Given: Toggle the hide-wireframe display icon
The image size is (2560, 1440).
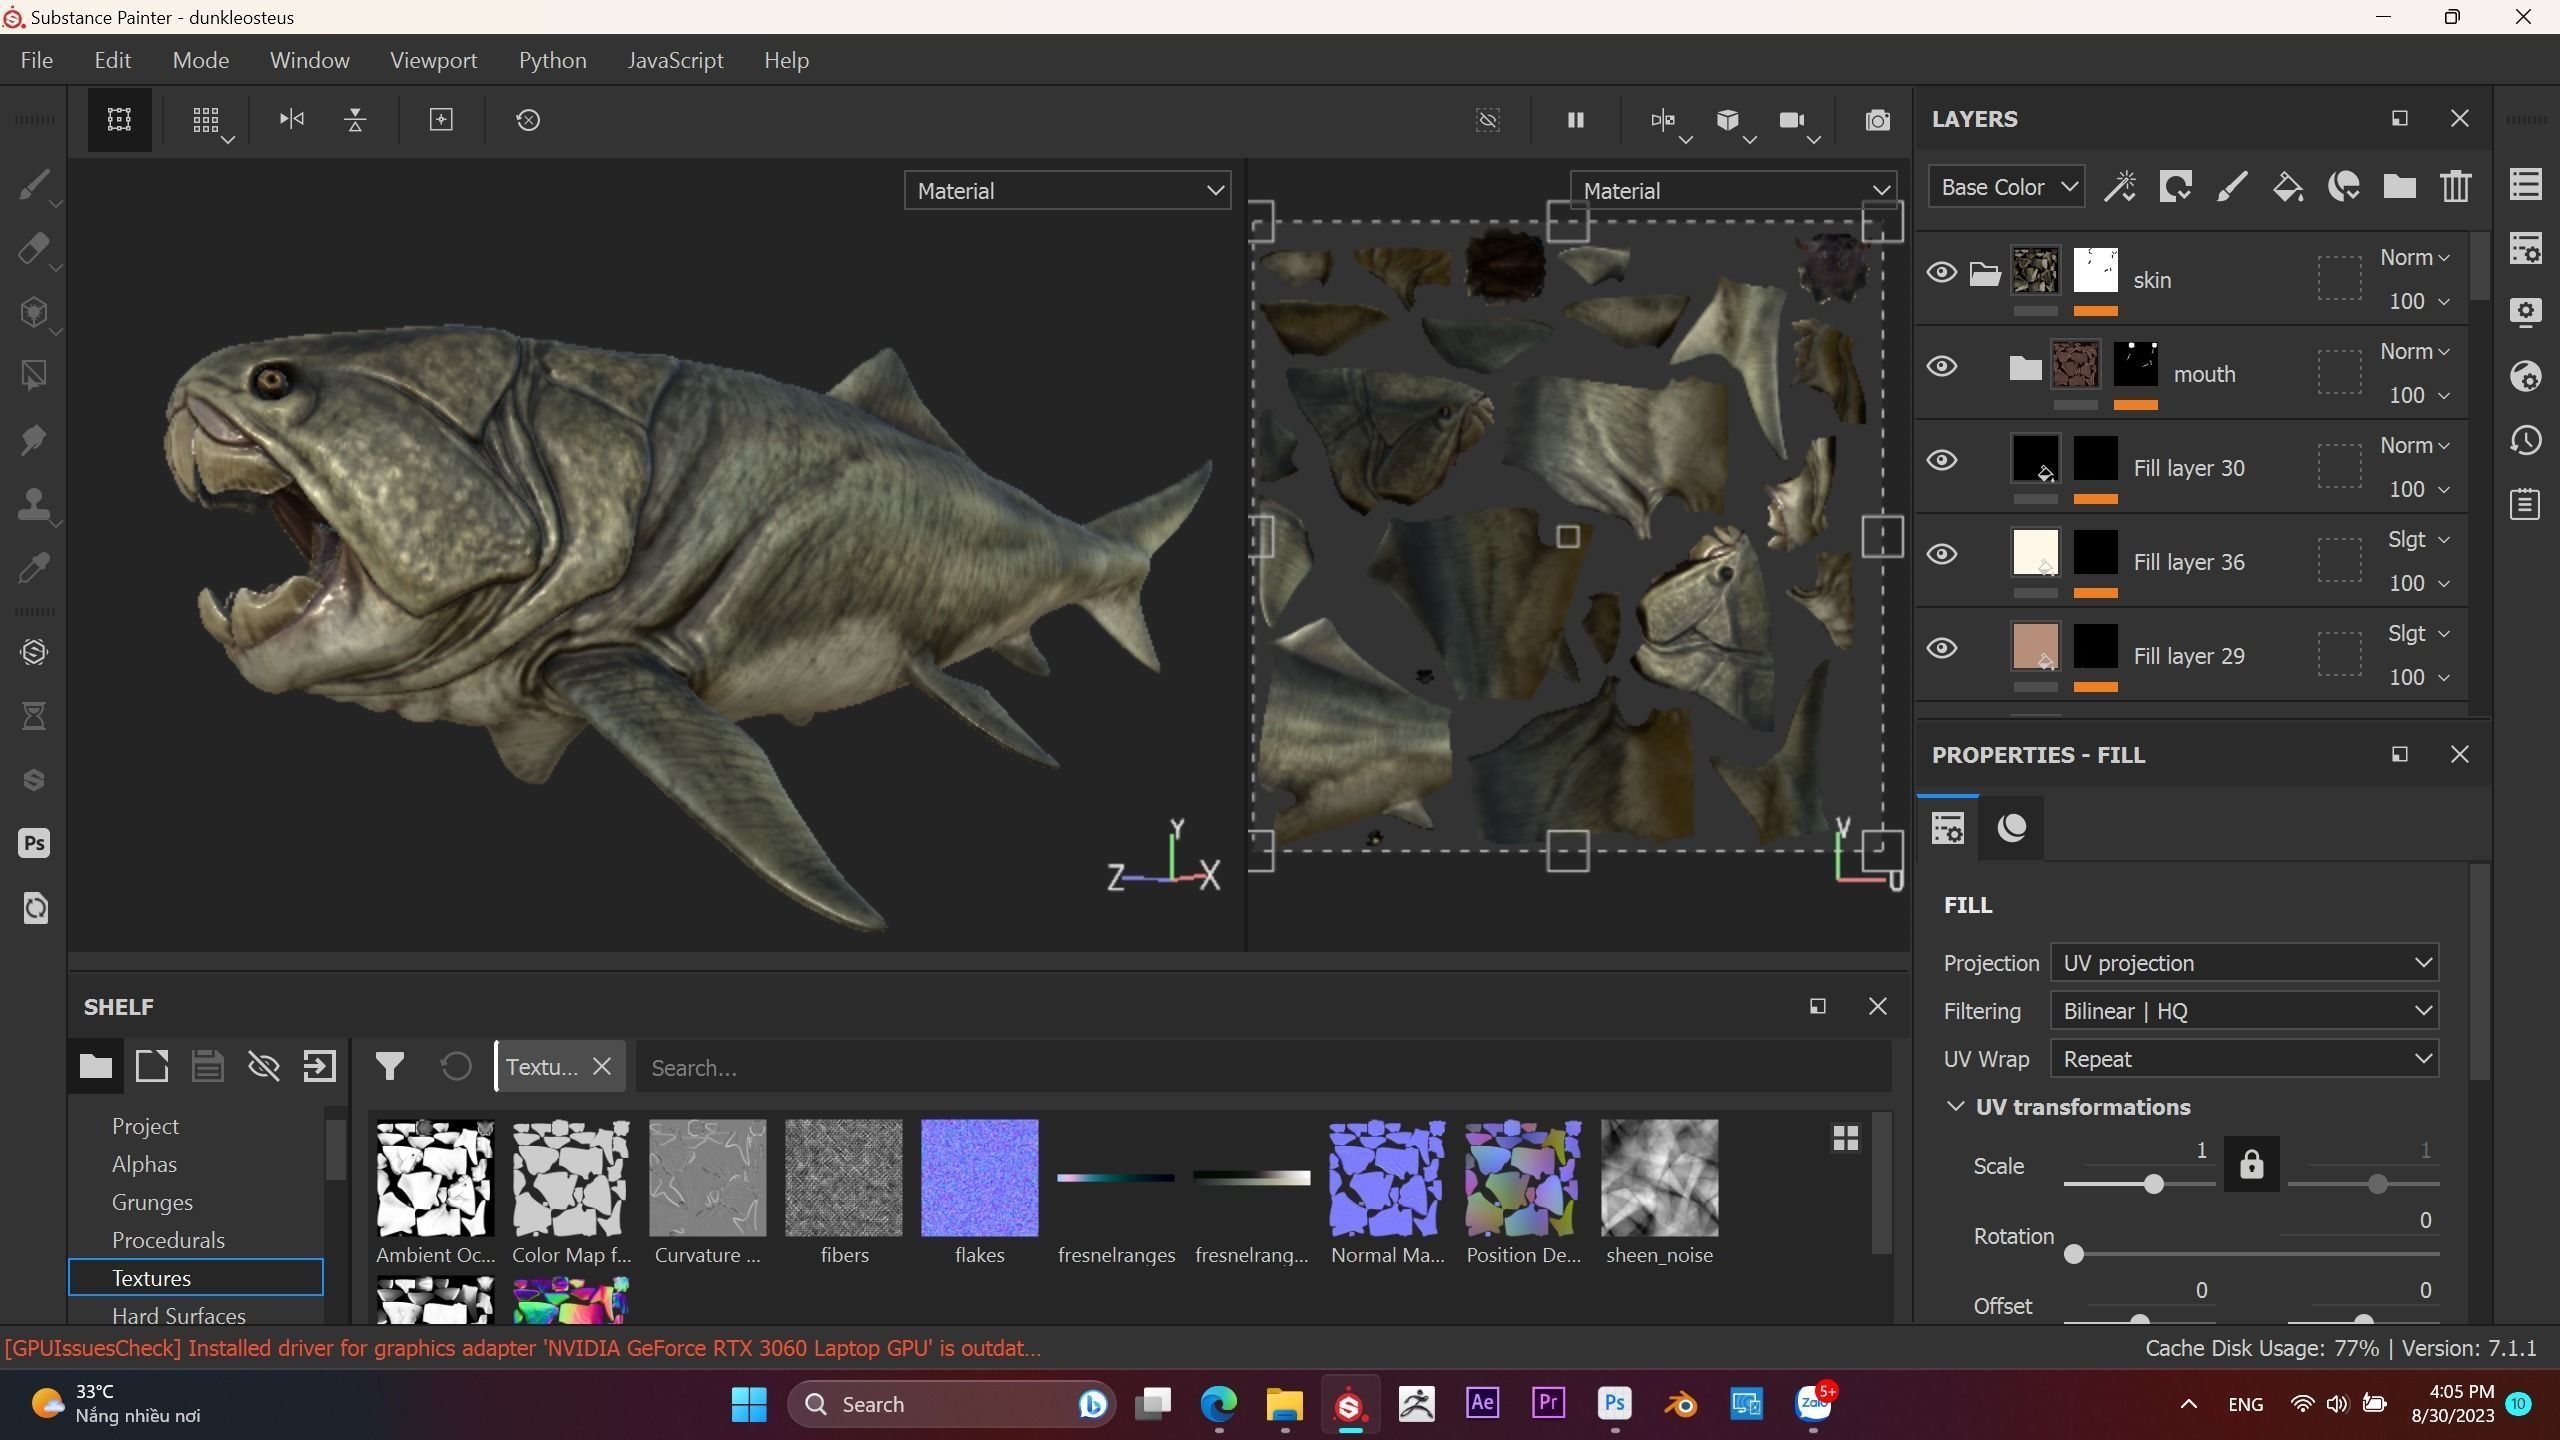Looking at the screenshot, I should [1488, 120].
